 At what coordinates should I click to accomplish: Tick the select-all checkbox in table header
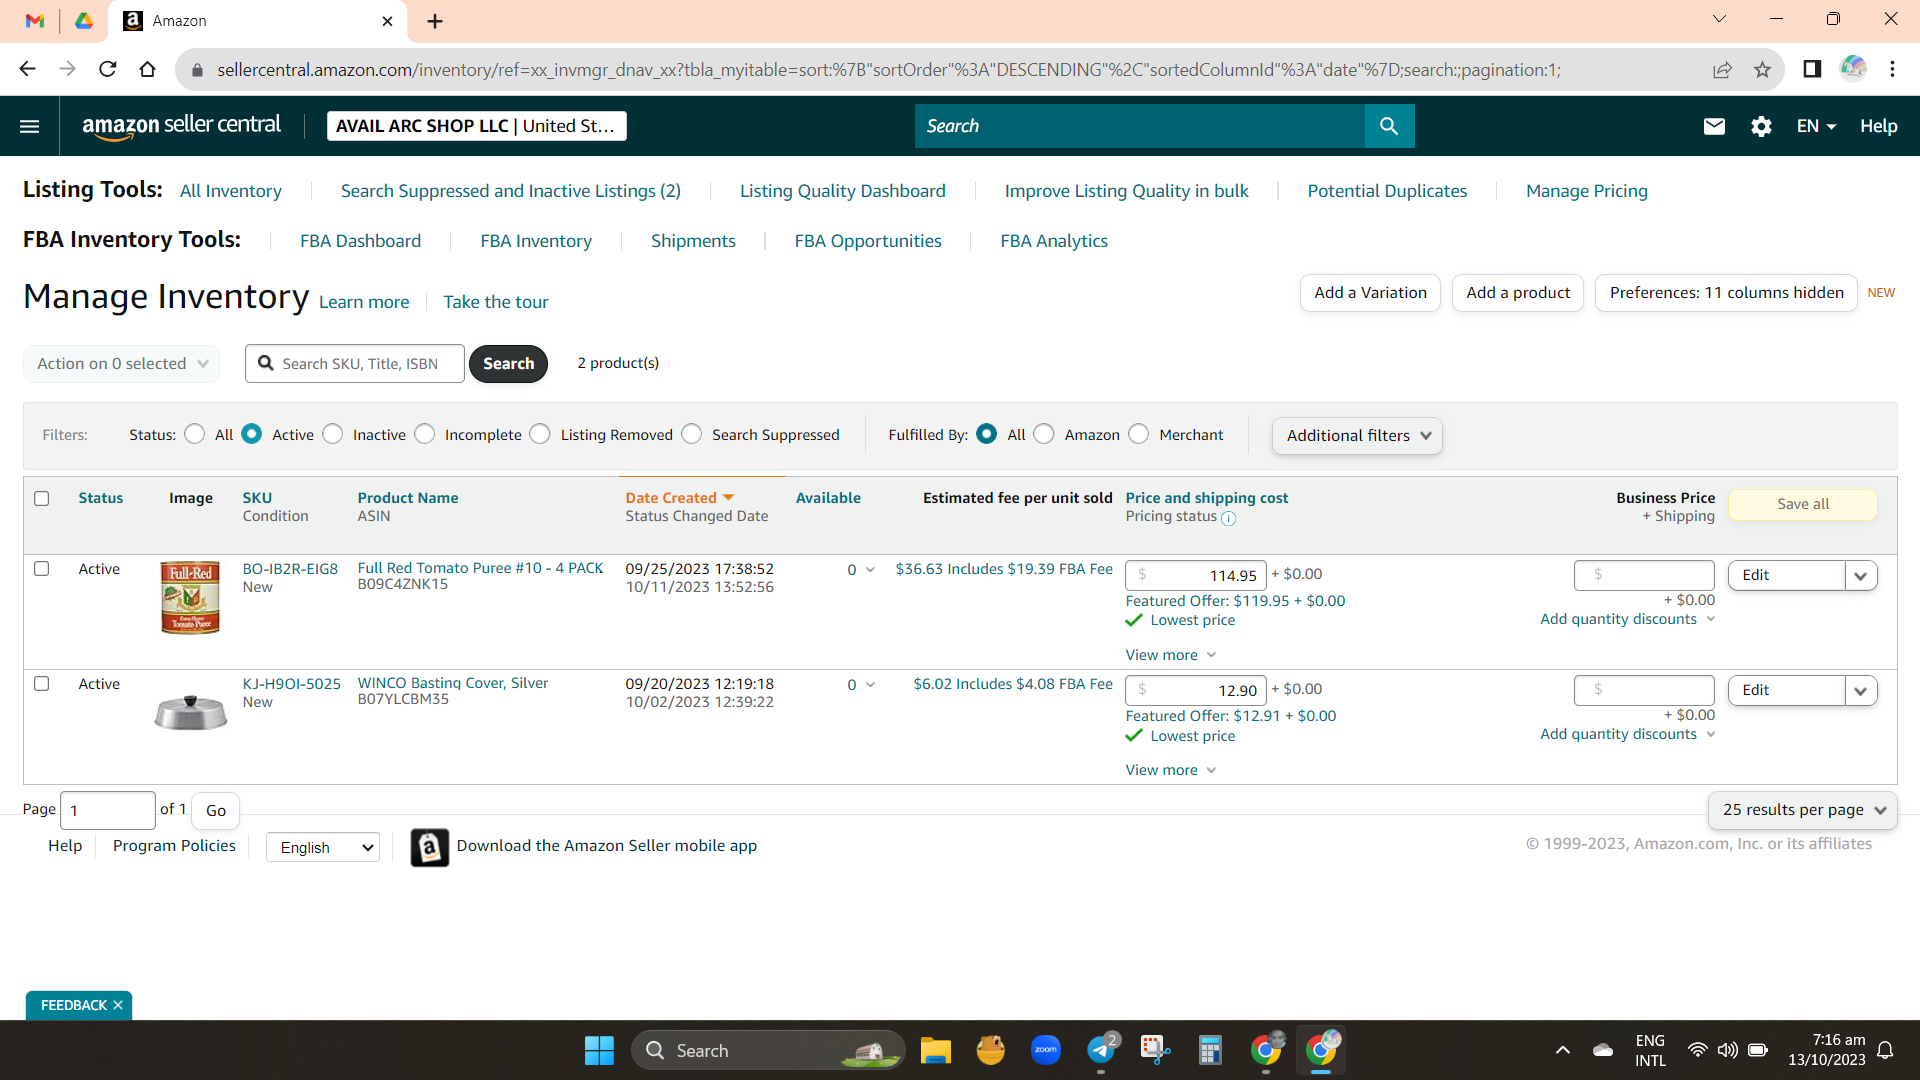tap(41, 498)
